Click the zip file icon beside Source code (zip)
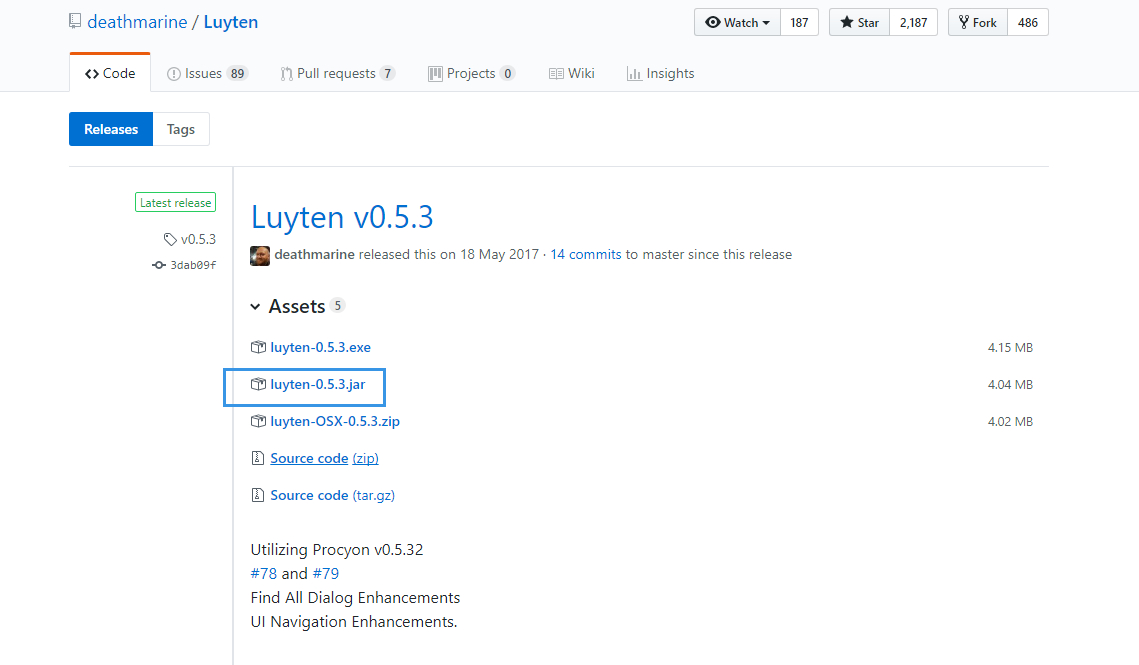 [x=258, y=458]
